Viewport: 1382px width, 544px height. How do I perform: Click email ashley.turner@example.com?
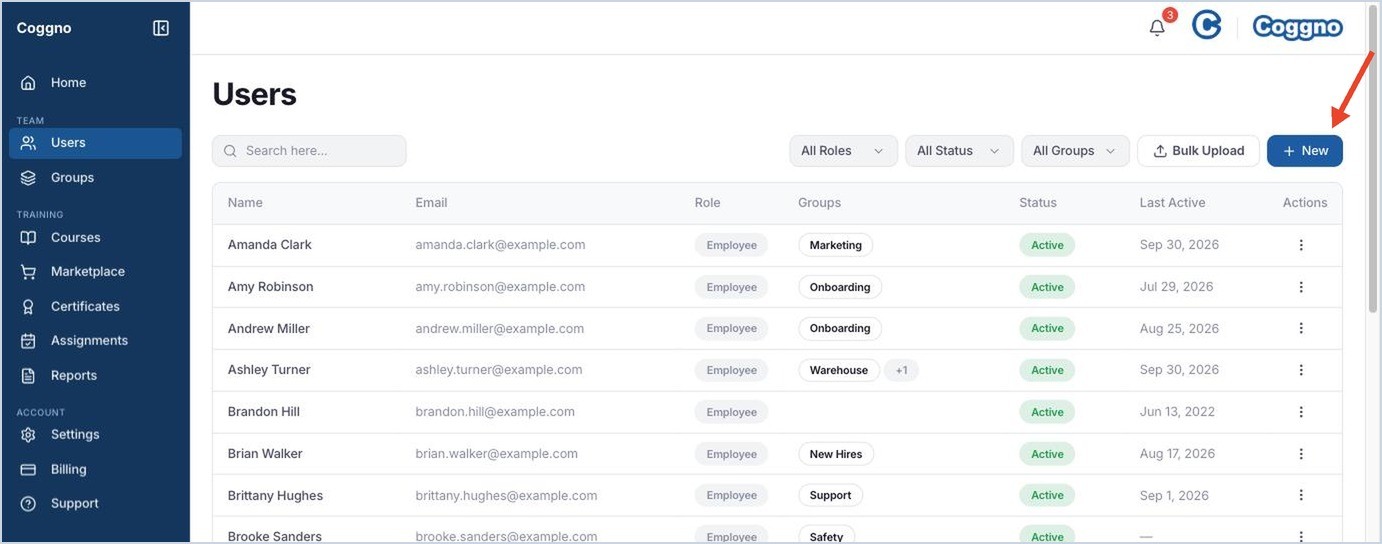point(499,370)
